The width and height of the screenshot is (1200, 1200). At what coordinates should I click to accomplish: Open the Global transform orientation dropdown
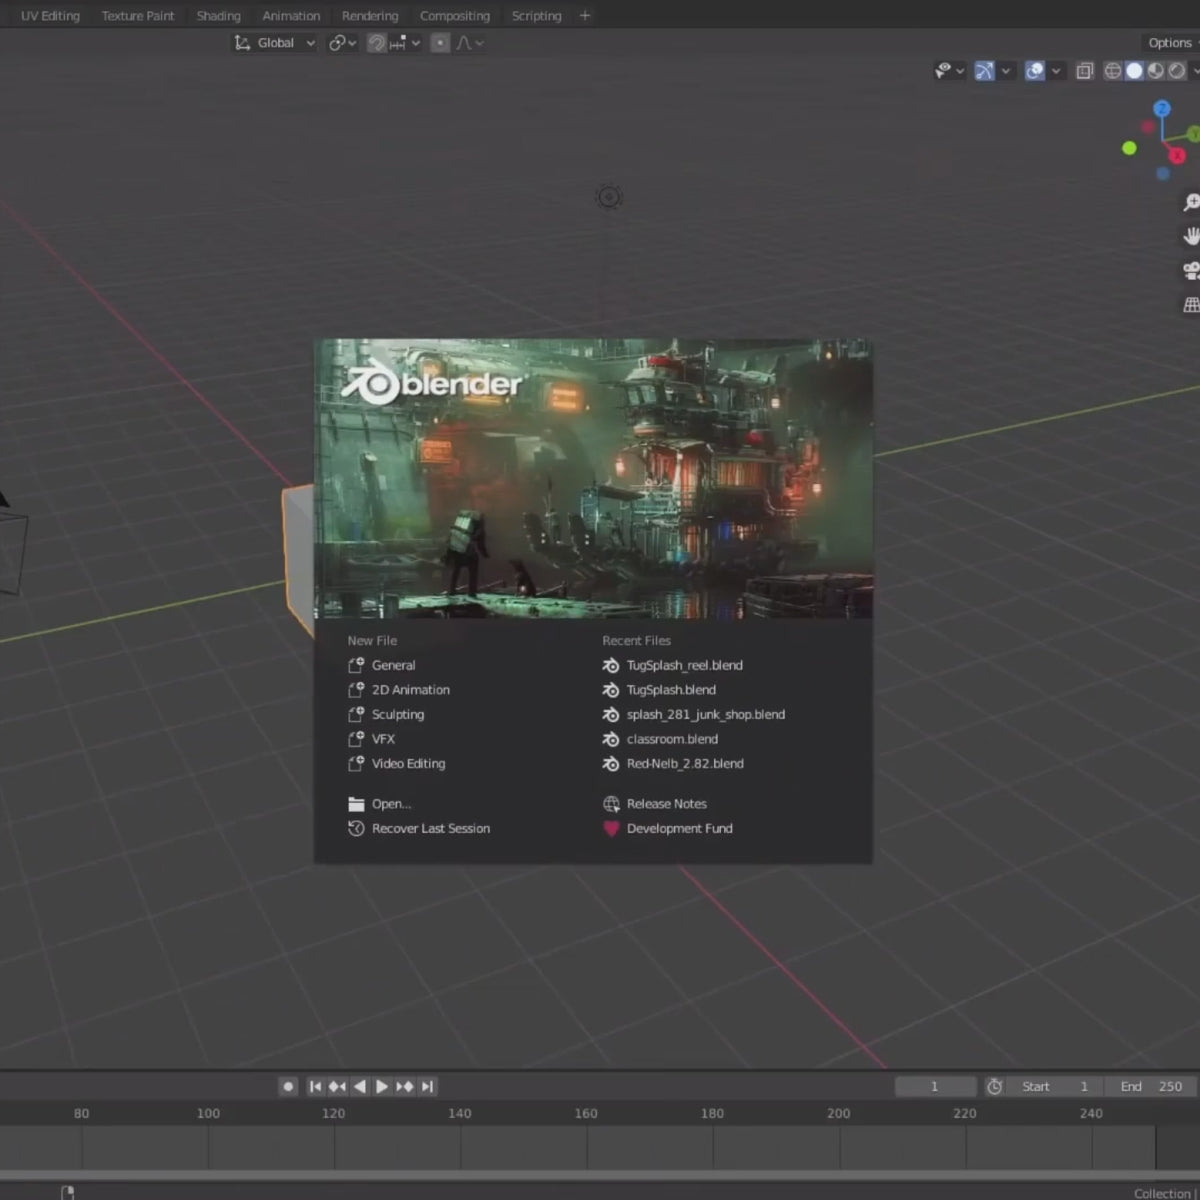pos(275,43)
